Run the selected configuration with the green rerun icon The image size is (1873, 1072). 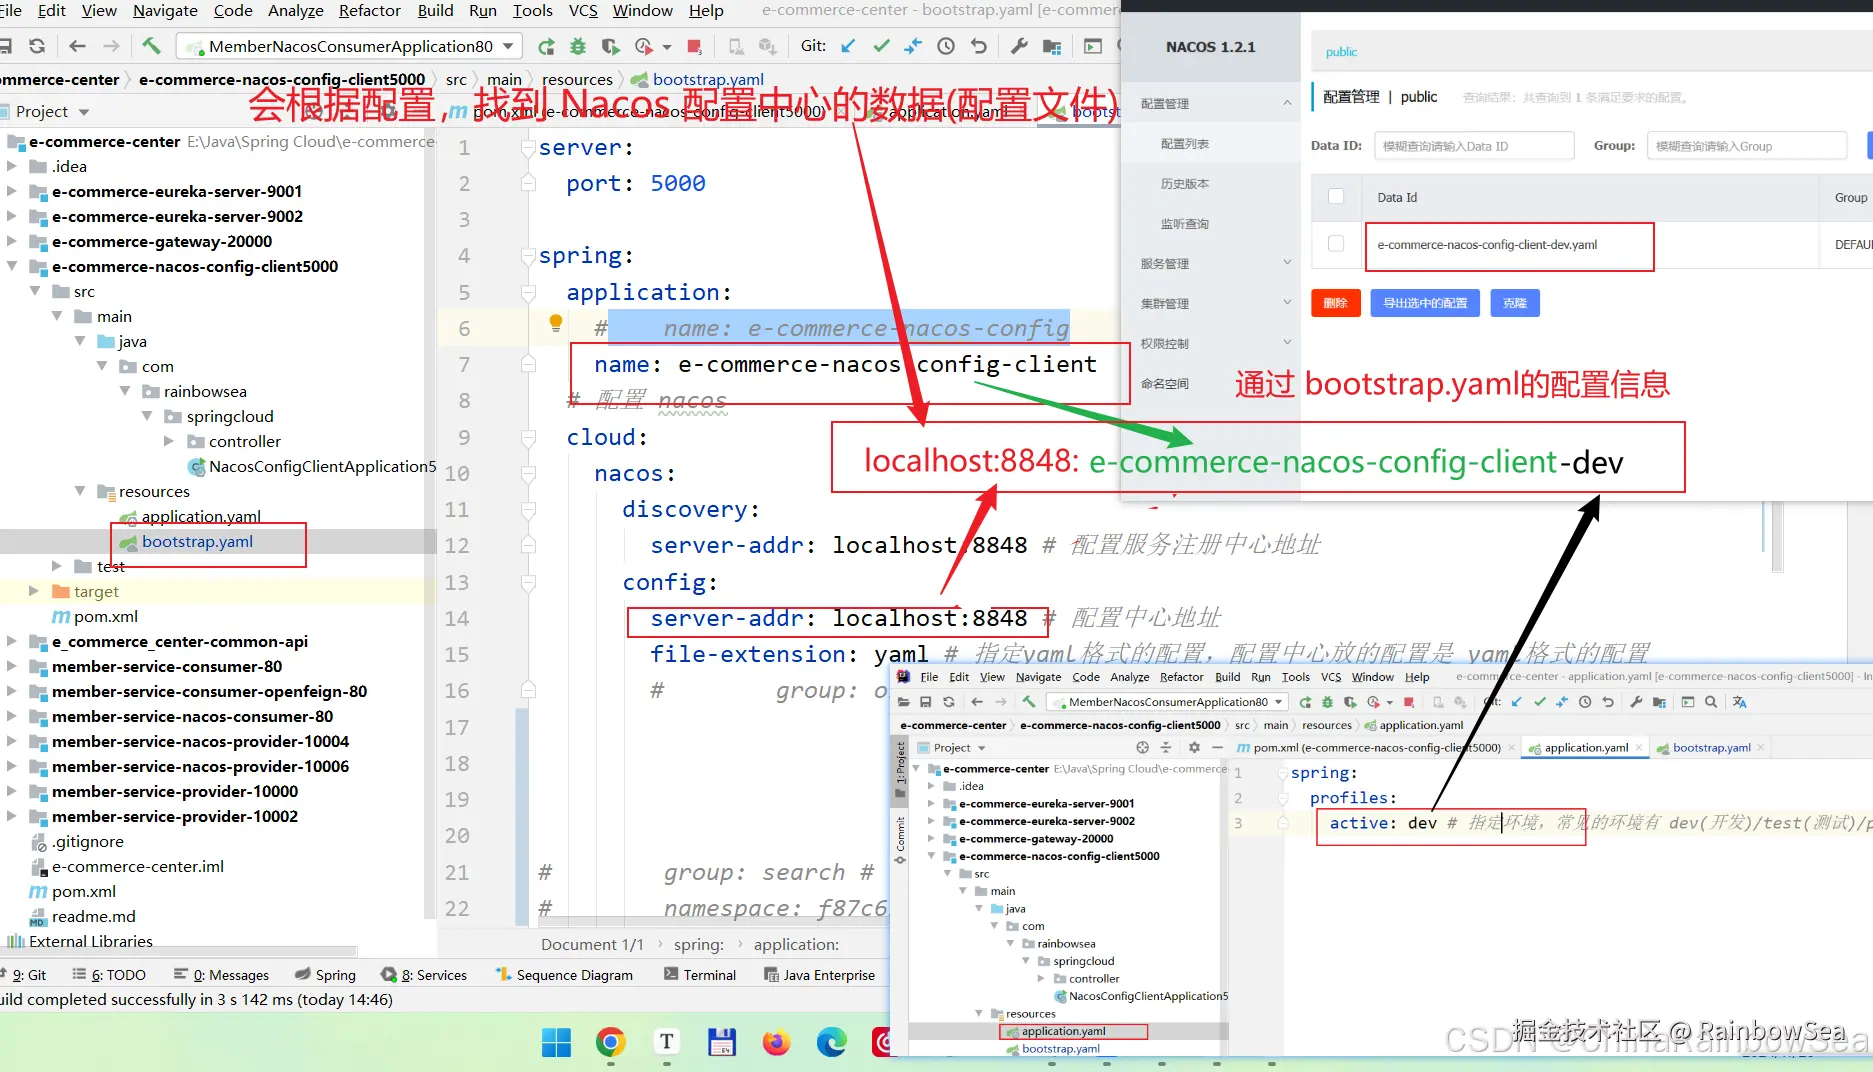pyautogui.click(x=546, y=46)
